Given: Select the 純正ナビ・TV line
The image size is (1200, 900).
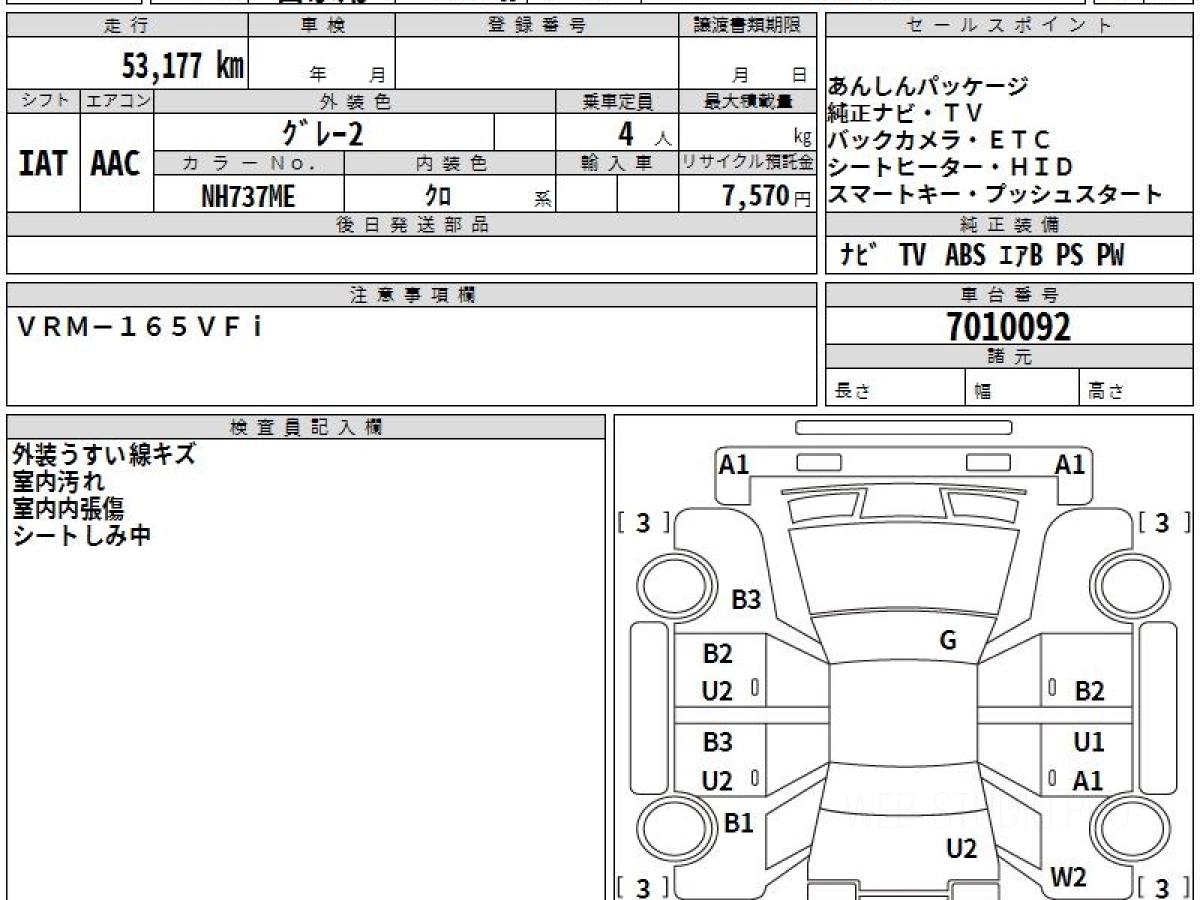Looking at the screenshot, I should (906, 113).
